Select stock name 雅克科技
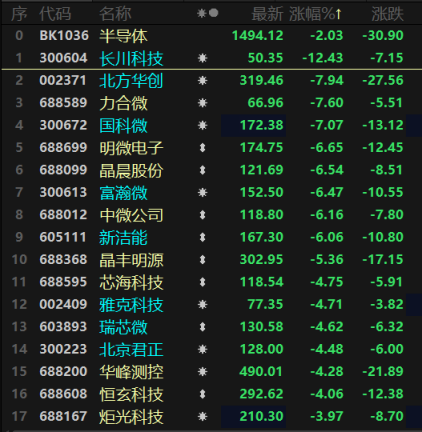The image size is (422, 432). coord(131,305)
